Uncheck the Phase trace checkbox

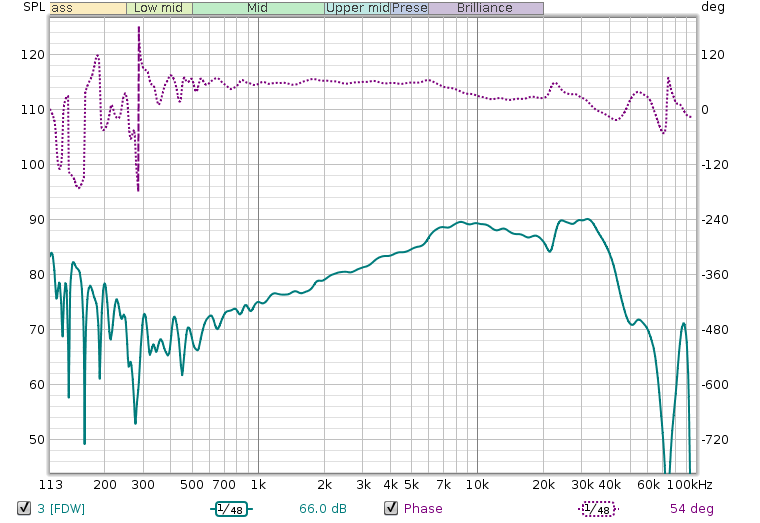(x=391, y=508)
